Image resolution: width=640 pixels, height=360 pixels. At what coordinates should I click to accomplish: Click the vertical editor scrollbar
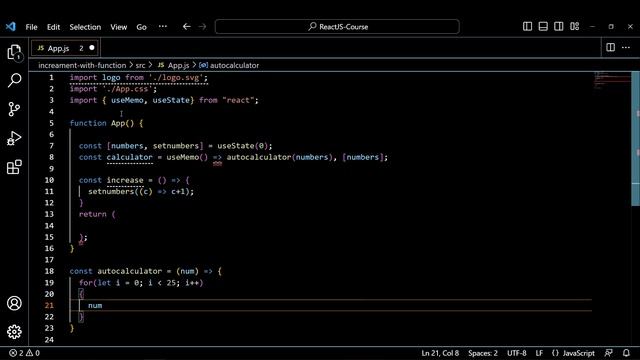point(636,139)
